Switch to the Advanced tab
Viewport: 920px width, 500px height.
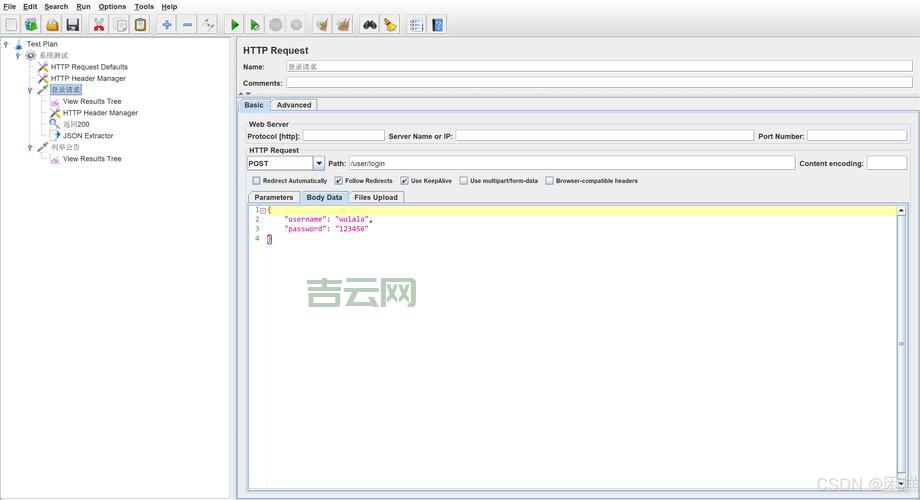click(x=294, y=105)
